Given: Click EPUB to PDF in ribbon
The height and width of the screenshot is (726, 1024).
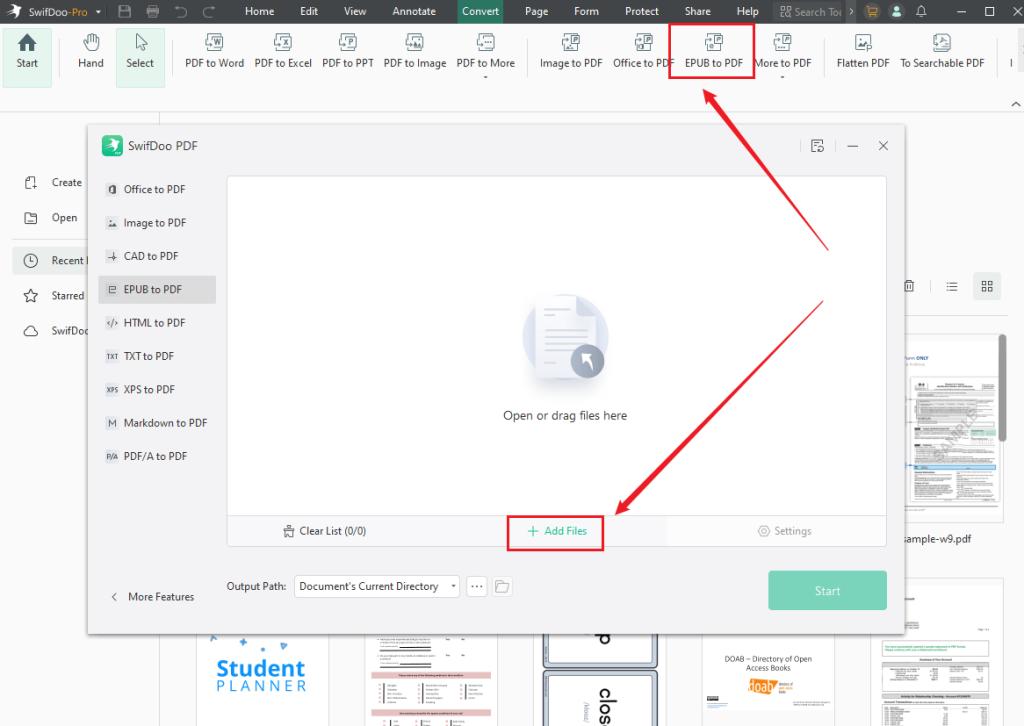Looking at the screenshot, I should pyautogui.click(x=713, y=52).
